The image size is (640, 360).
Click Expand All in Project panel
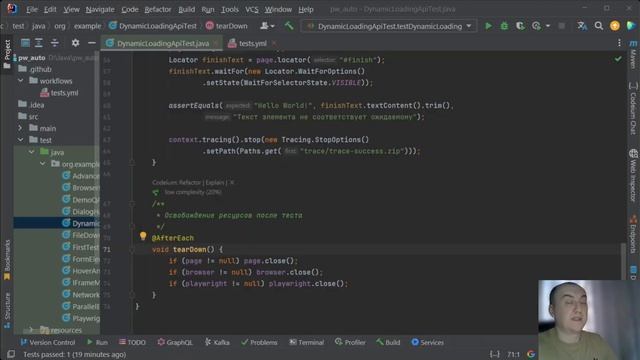click(x=39, y=43)
